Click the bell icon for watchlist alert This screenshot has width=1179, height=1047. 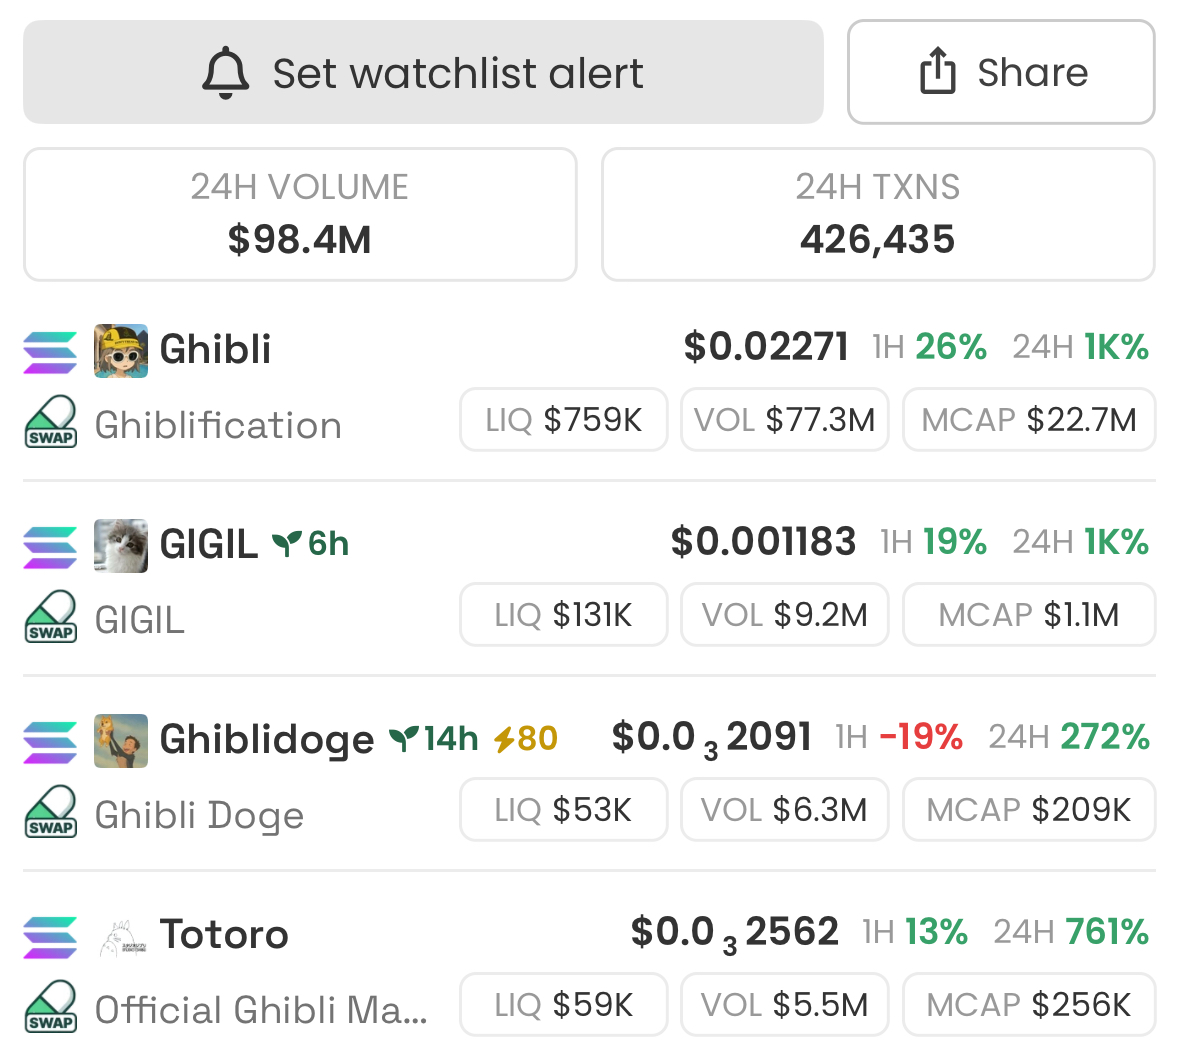[226, 73]
